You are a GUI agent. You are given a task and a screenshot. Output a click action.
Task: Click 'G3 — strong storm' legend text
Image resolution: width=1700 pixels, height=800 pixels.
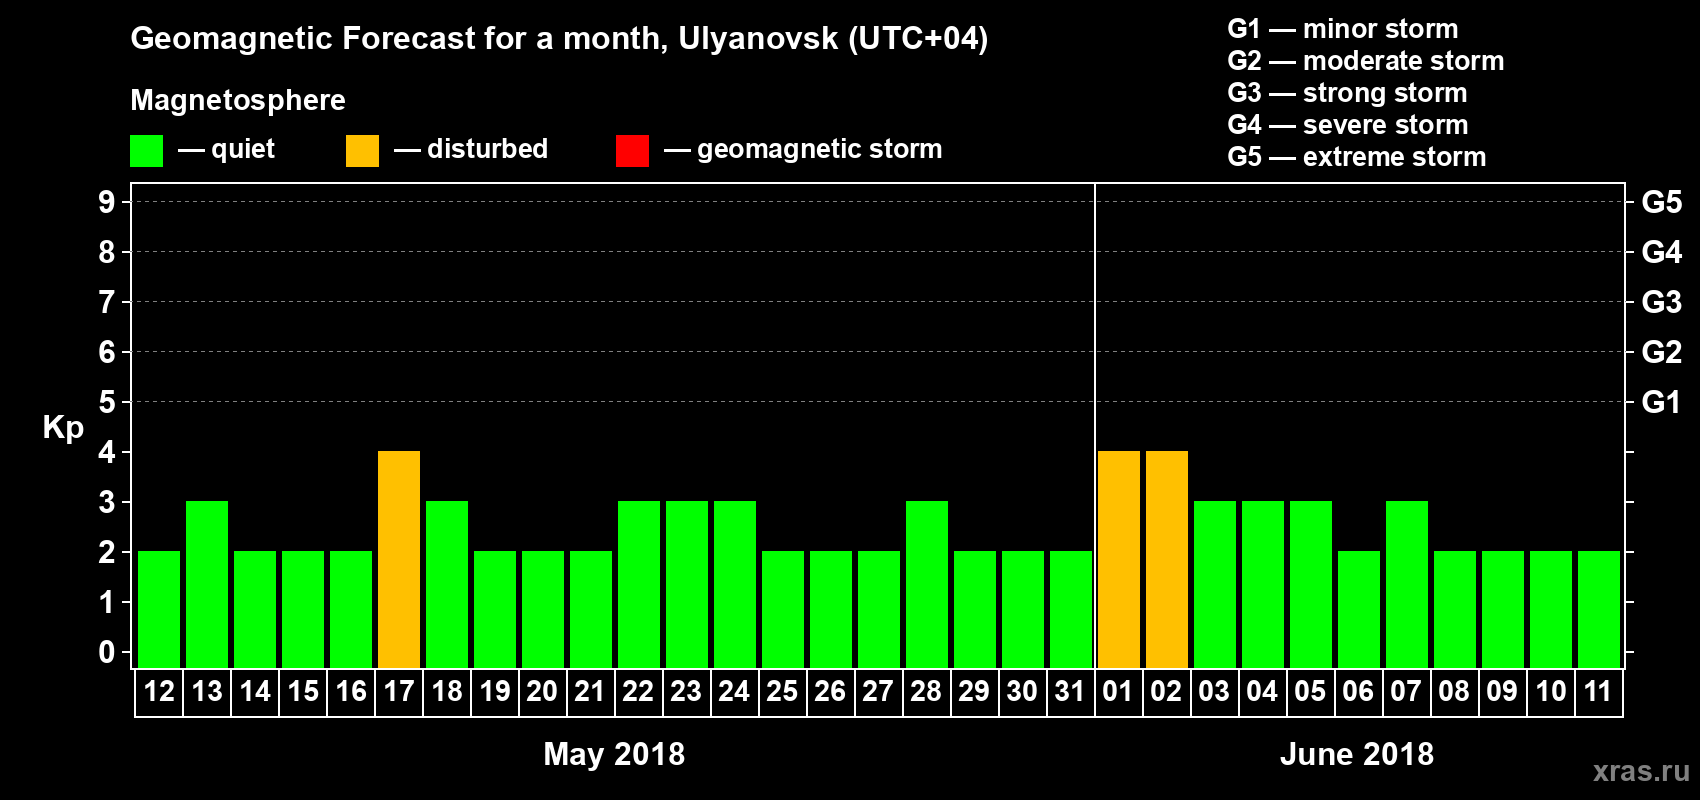(1347, 93)
